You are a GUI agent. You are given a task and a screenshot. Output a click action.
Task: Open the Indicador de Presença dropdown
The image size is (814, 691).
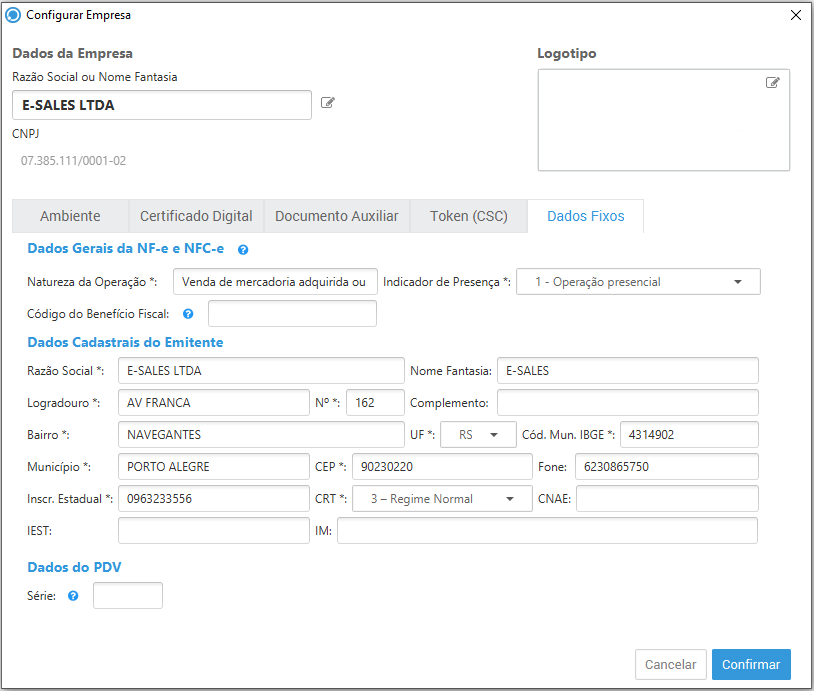(x=638, y=282)
